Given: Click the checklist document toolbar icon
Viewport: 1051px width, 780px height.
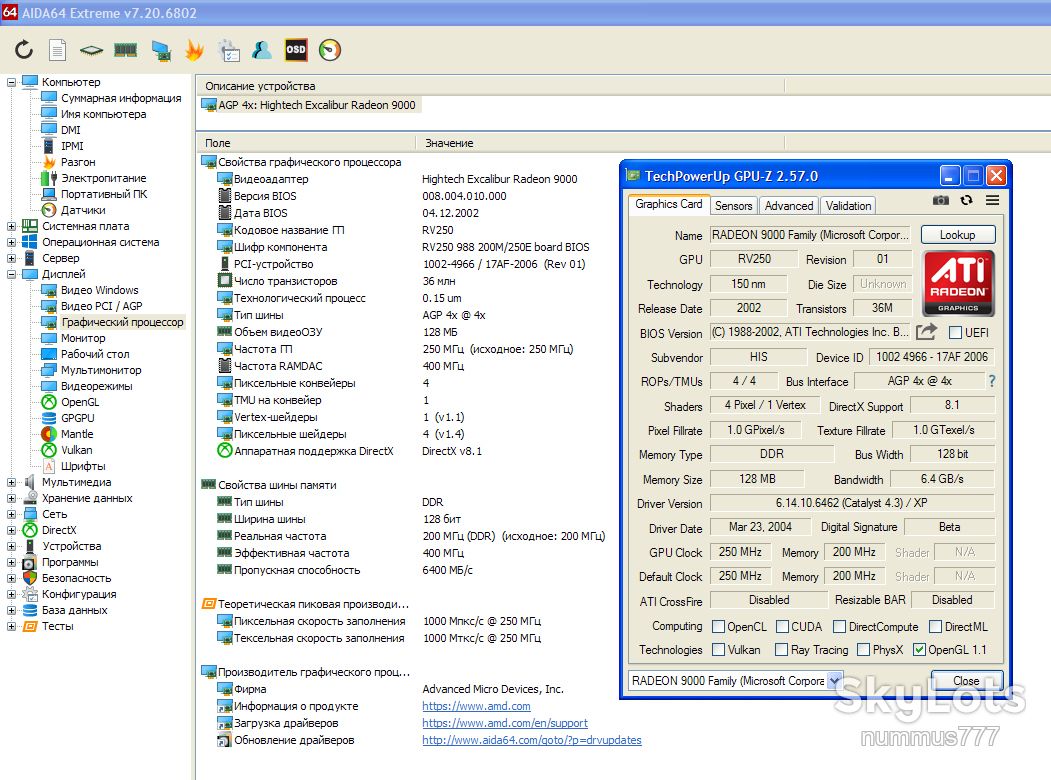Looking at the screenshot, I should pos(229,50).
